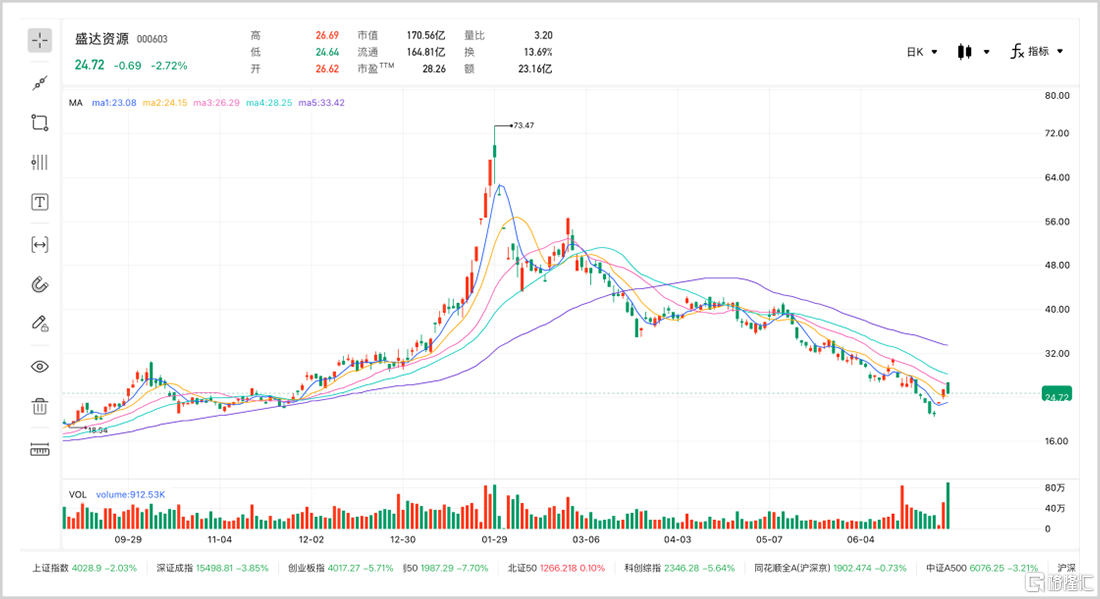Hide drawings with the eye icon
The image size is (1100, 599).
(40, 367)
